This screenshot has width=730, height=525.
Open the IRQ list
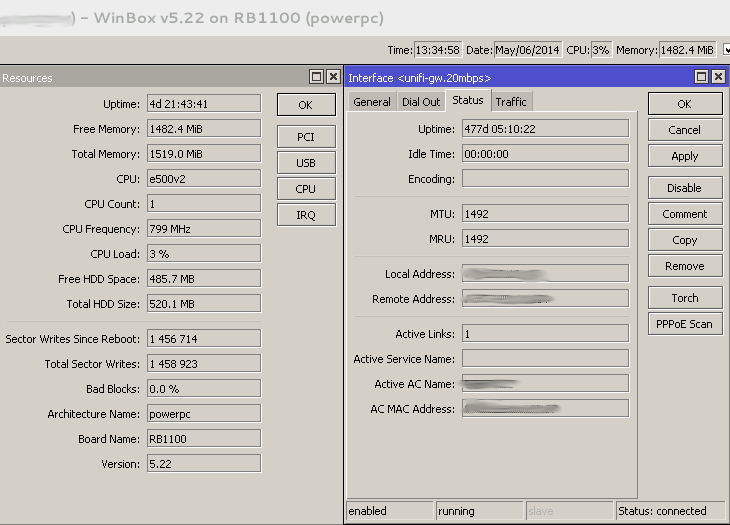pyautogui.click(x=306, y=215)
